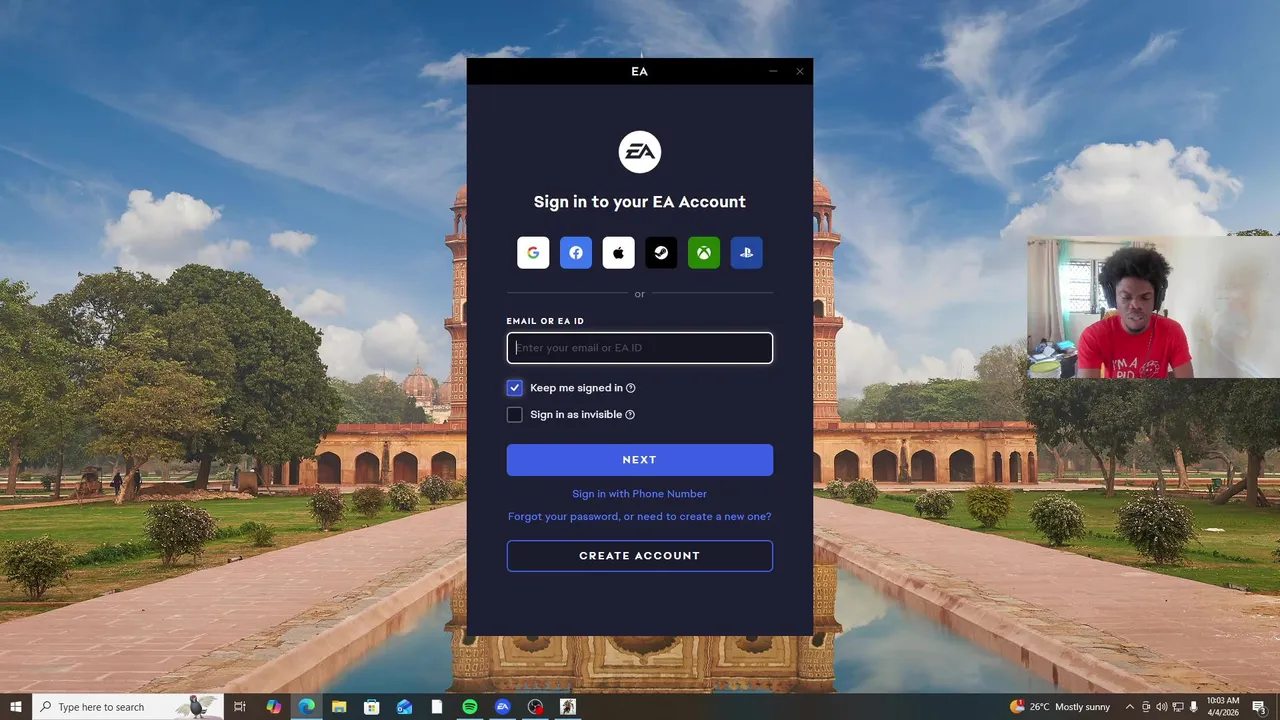This screenshot has width=1280, height=720.
Task: Uncheck Keep me signed in
Action: tap(514, 388)
